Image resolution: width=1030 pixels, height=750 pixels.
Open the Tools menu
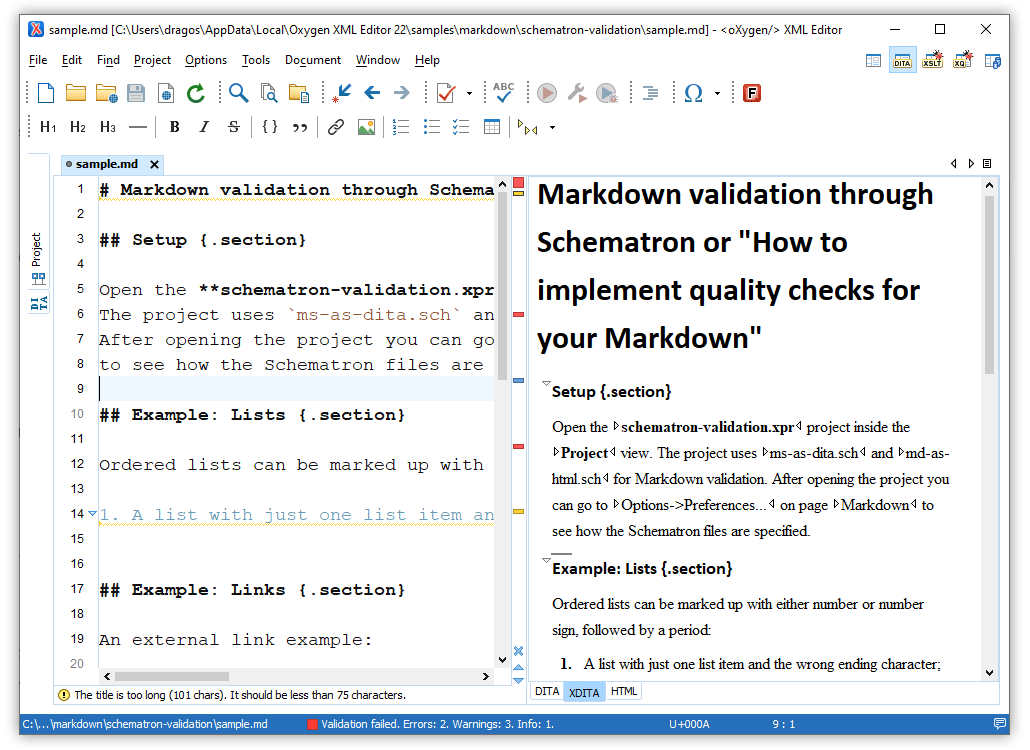point(256,60)
